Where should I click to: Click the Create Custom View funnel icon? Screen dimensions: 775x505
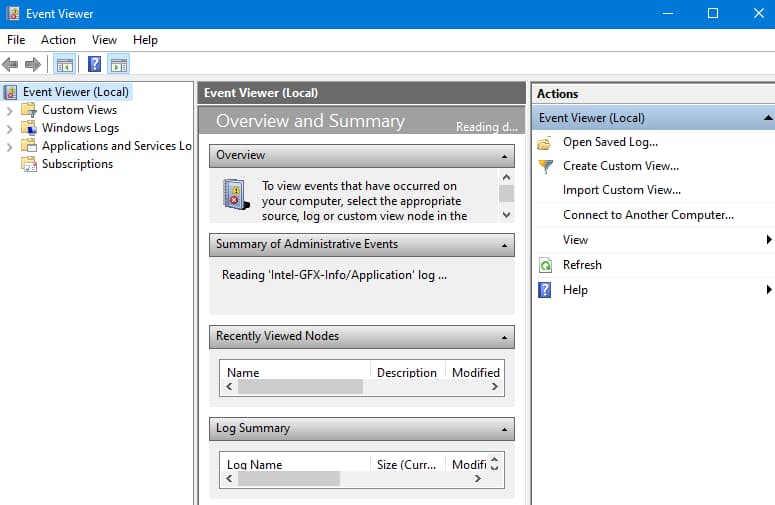point(545,167)
